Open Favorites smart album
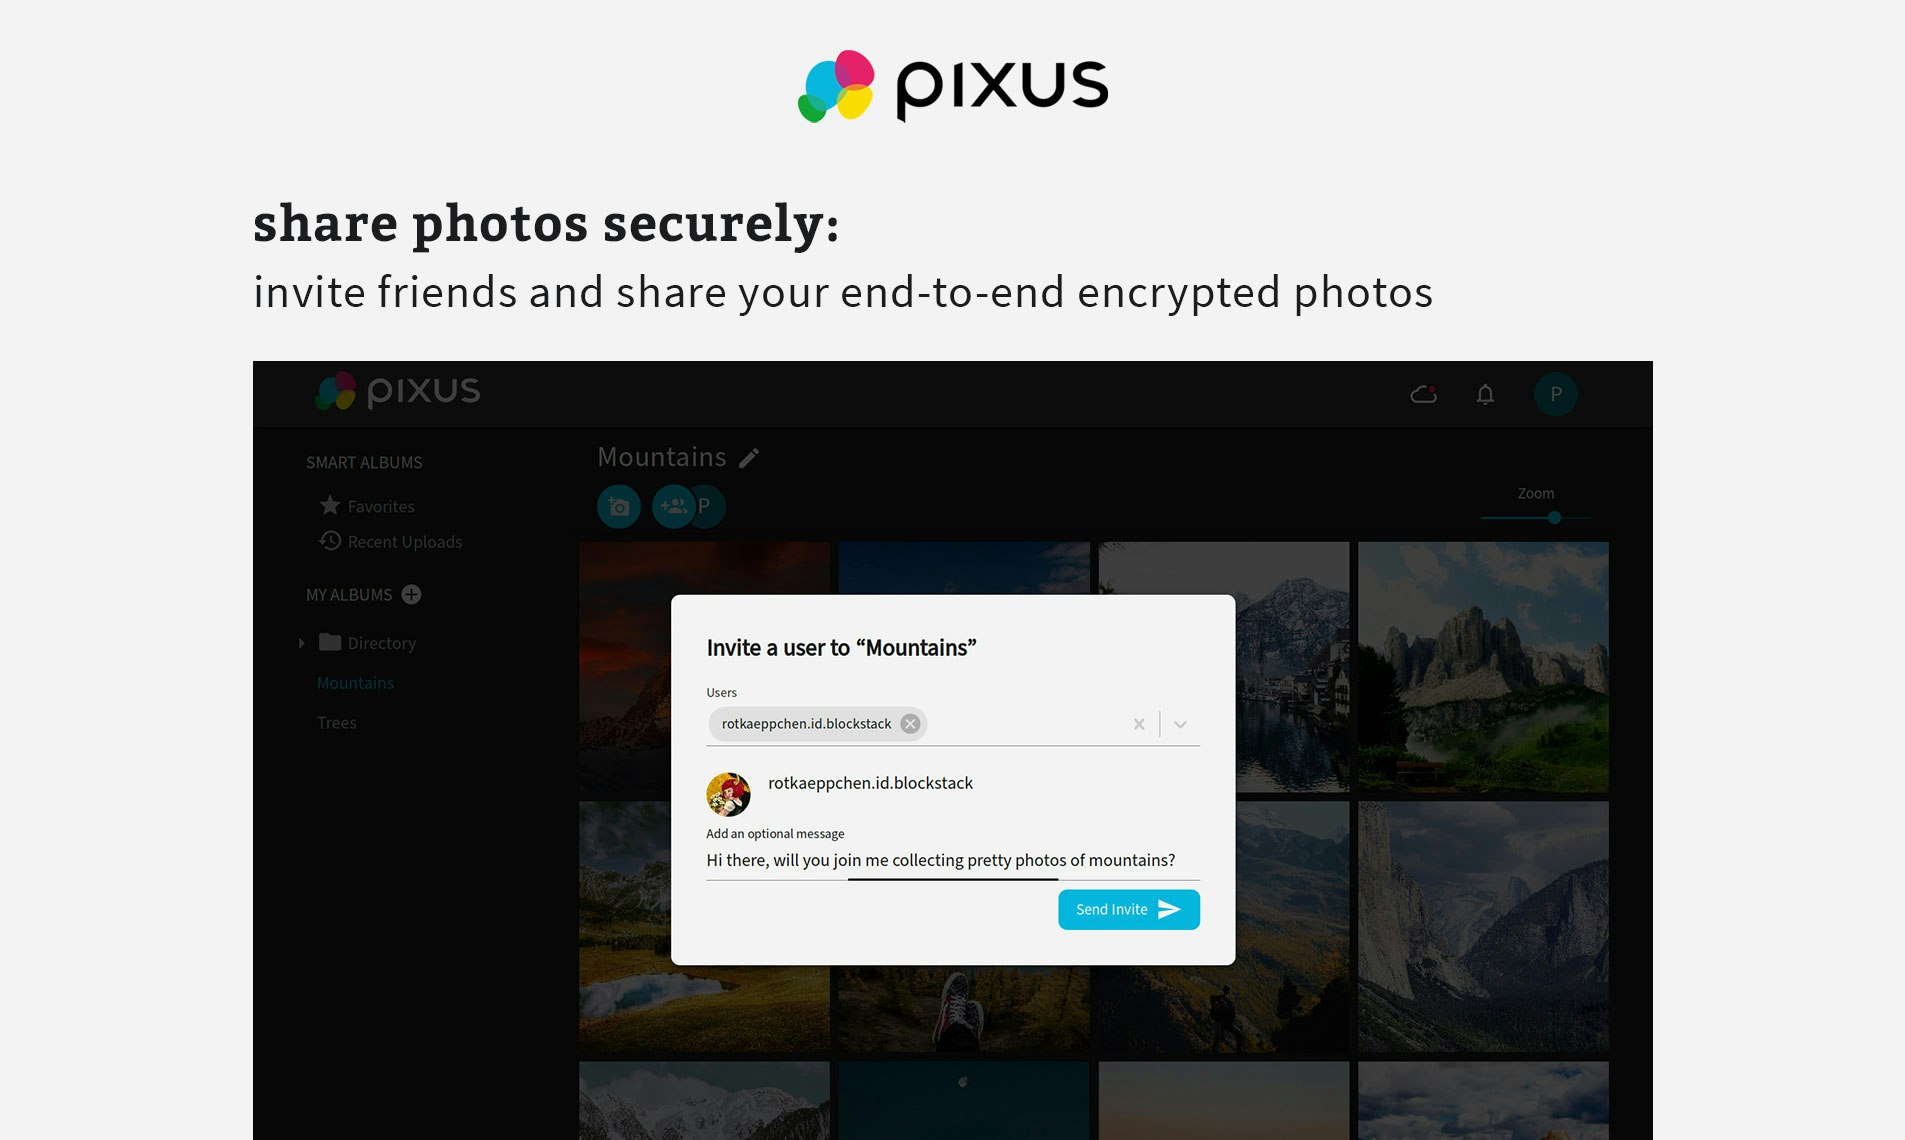The height and width of the screenshot is (1140, 1905). click(x=380, y=505)
